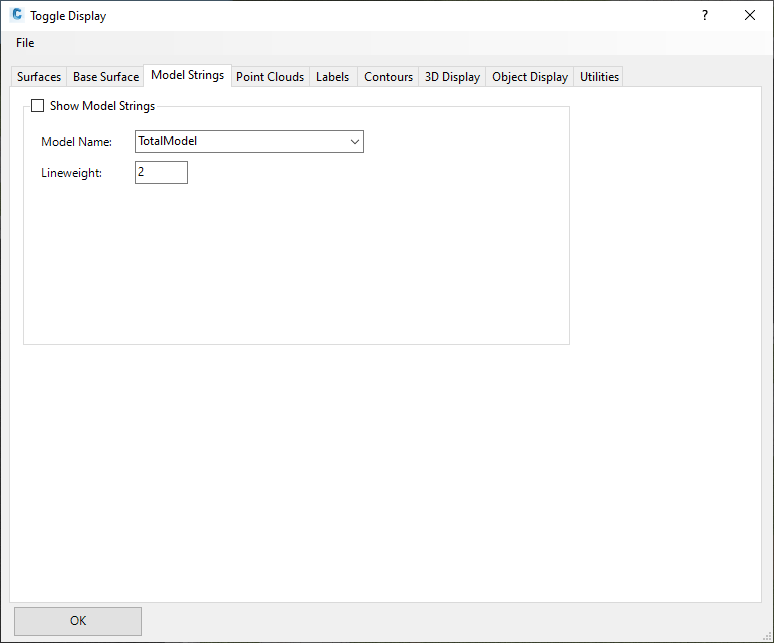Click the Lineweight label text
The height and width of the screenshot is (643, 774).
tap(72, 173)
